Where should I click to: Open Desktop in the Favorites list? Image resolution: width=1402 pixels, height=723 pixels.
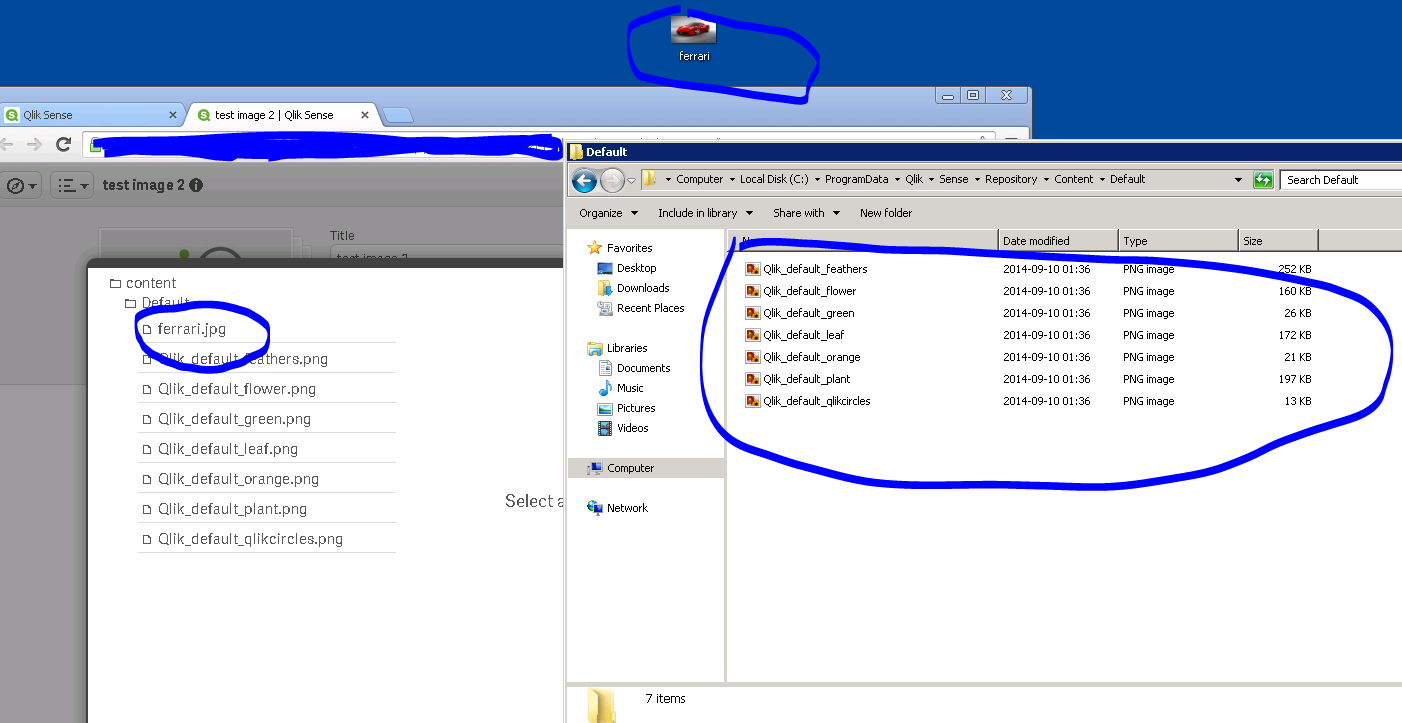click(x=636, y=268)
